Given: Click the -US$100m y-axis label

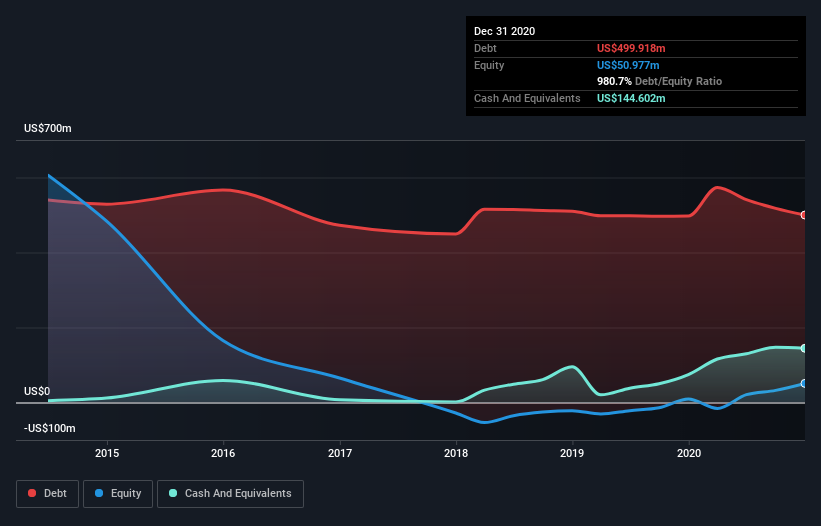Looking at the screenshot, I should coord(50,428).
